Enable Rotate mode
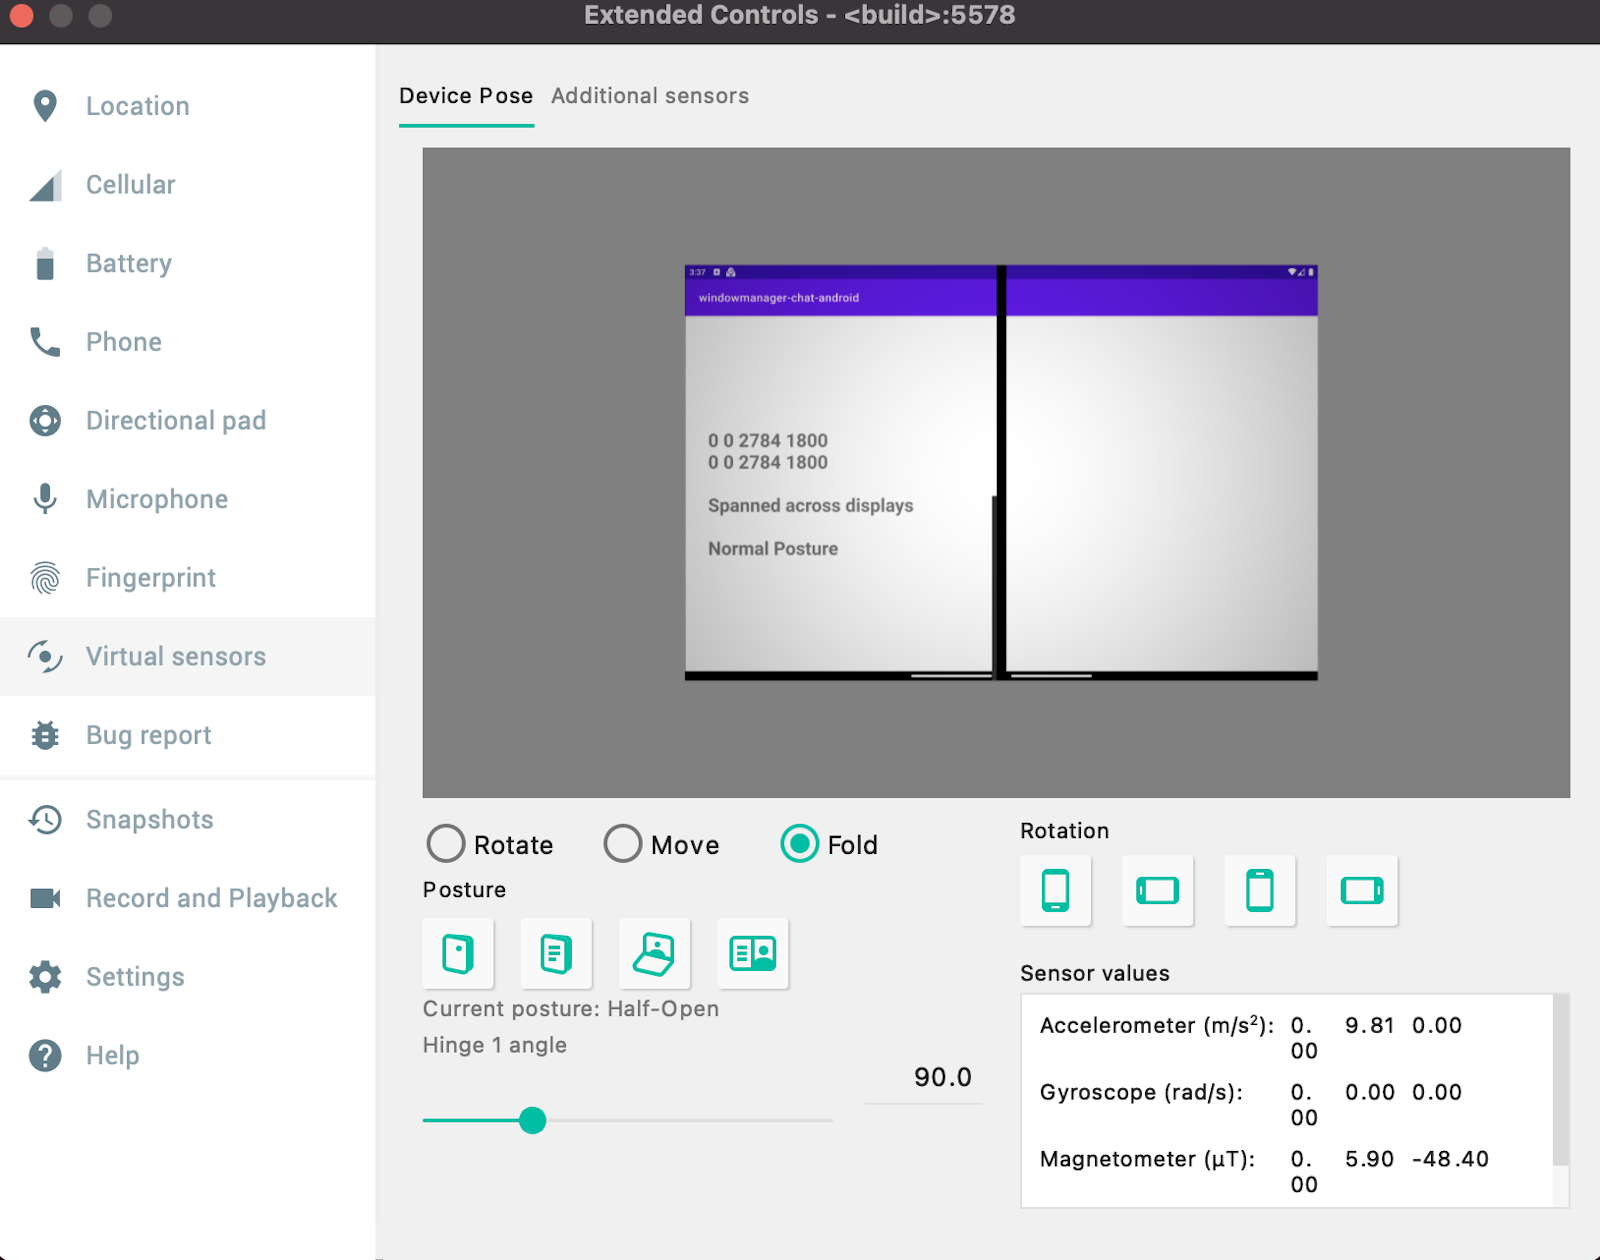 446,844
